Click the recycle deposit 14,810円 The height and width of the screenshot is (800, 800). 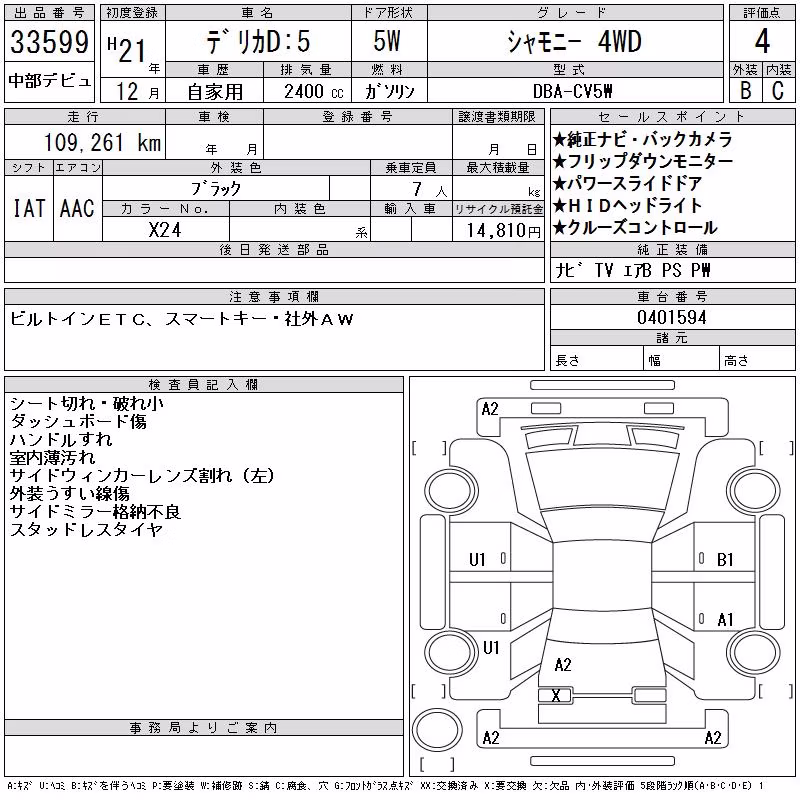tap(503, 231)
